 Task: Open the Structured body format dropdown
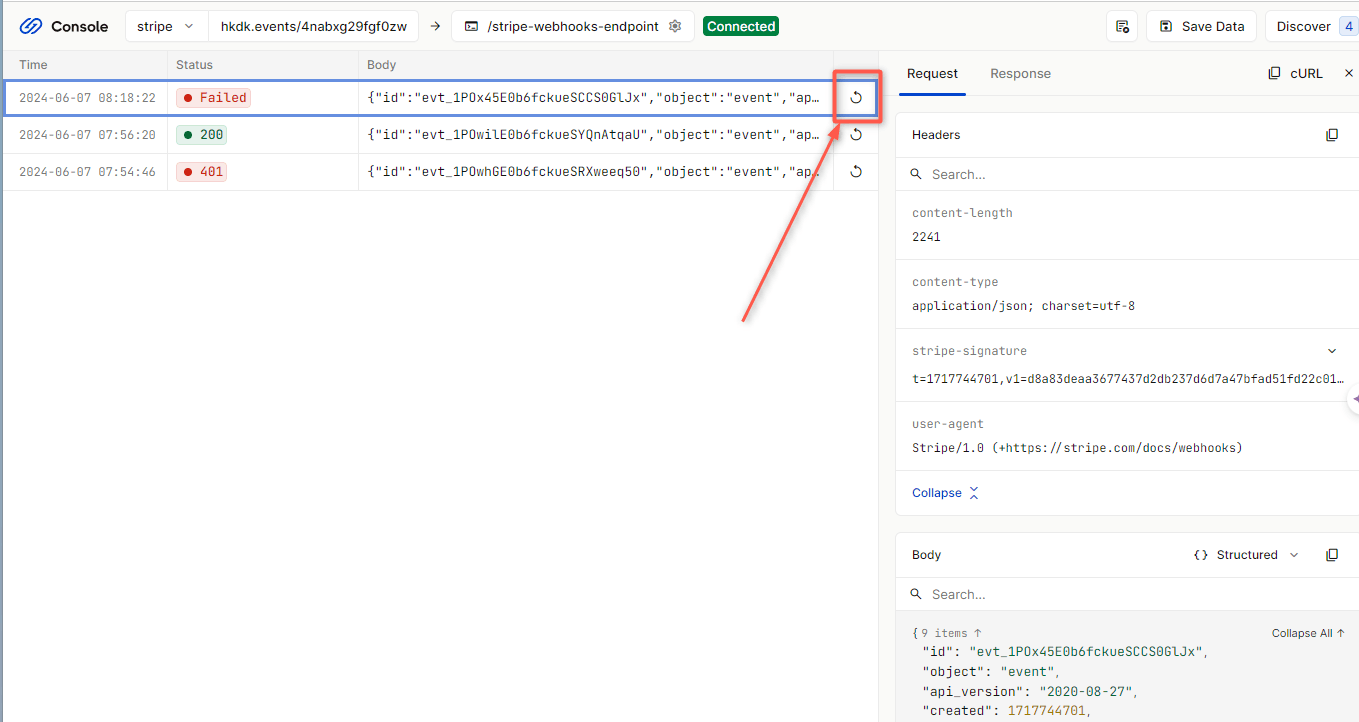(x=1247, y=555)
